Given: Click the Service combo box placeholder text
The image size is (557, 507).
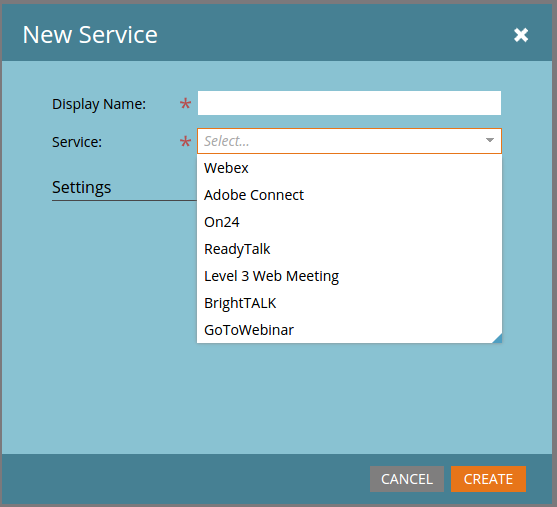Looking at the screenshot, I should [x=227, y=141].
